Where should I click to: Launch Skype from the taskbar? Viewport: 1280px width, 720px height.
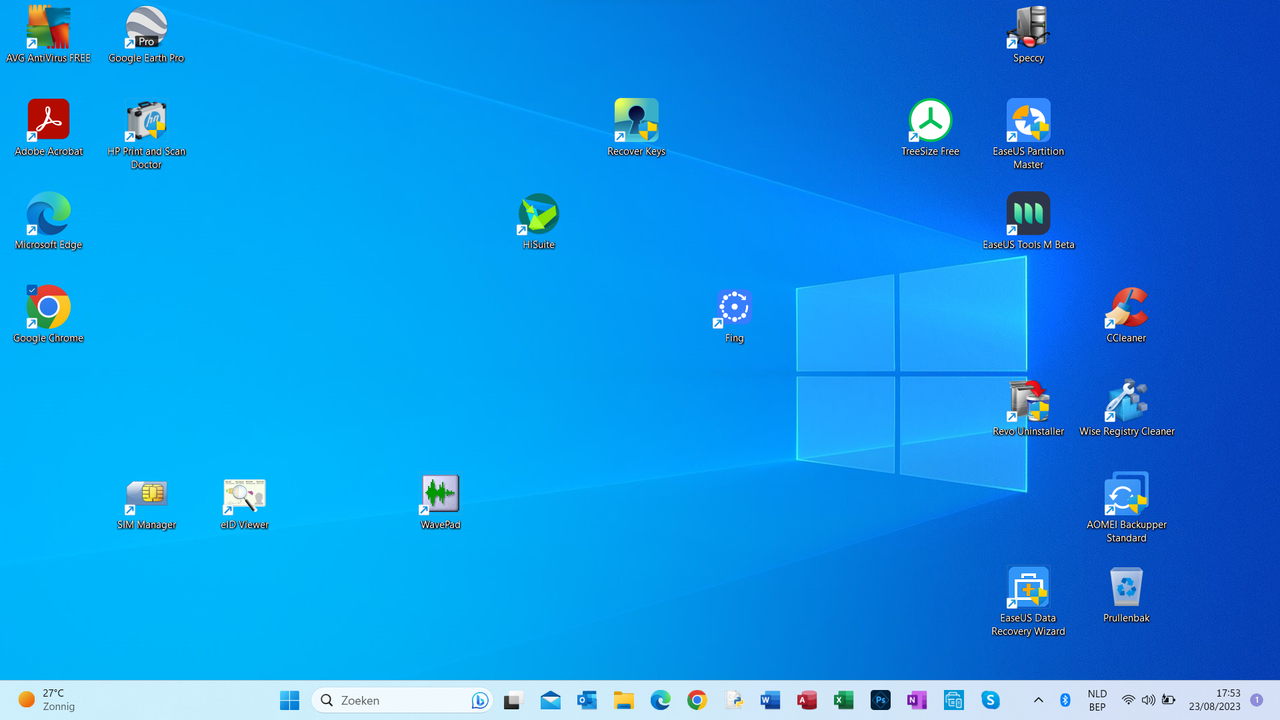pos(990,700)
